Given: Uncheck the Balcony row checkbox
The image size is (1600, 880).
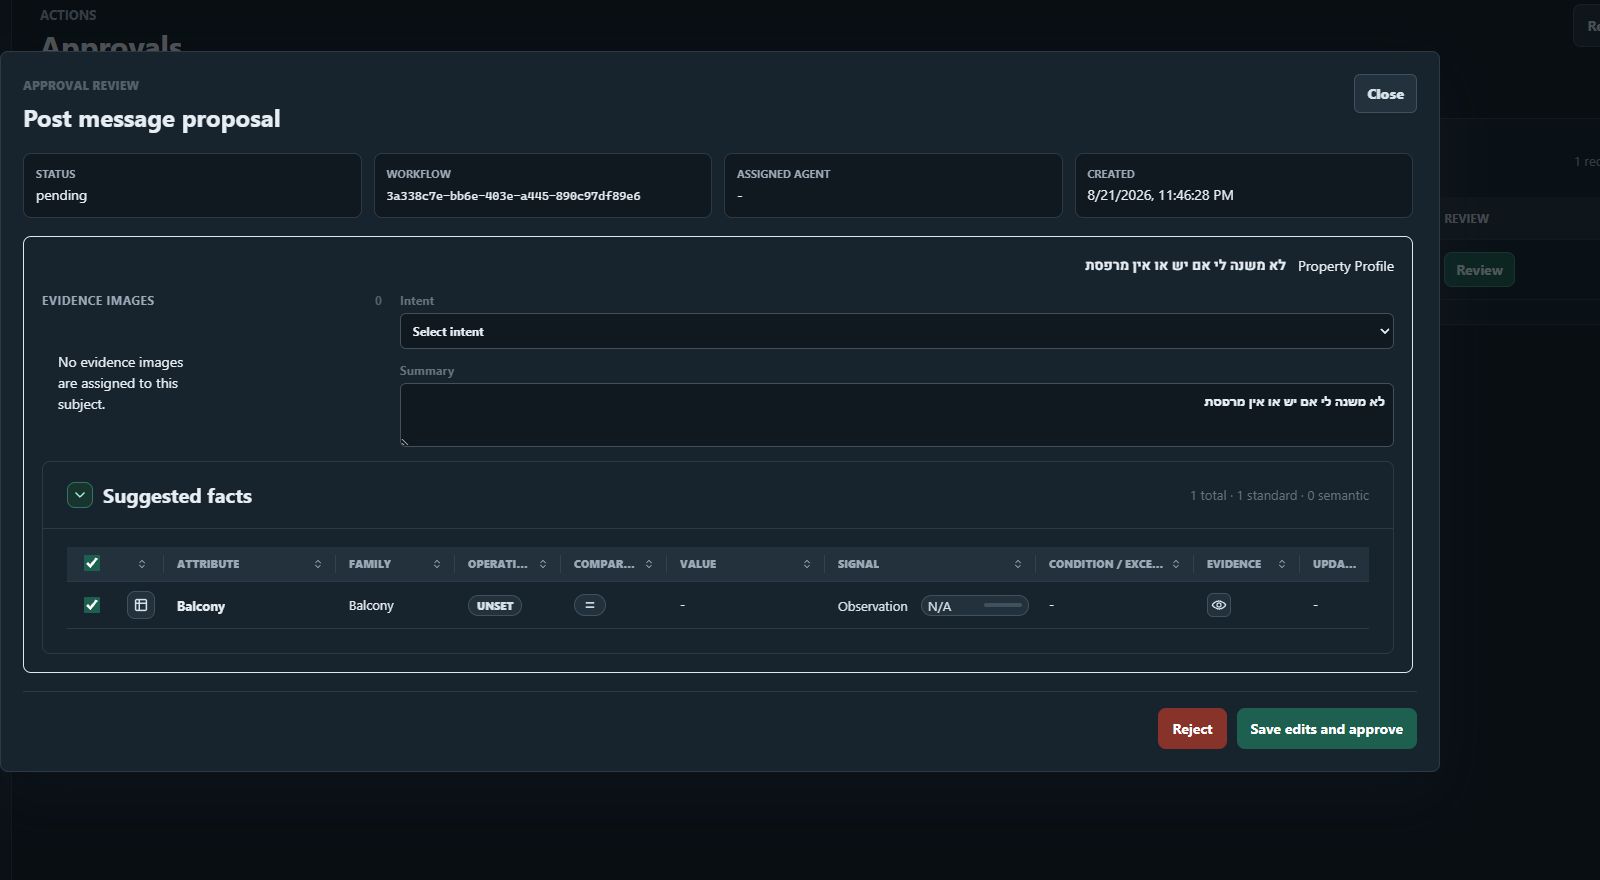Looking at the screenshot, I should click(x=92, y=605).
